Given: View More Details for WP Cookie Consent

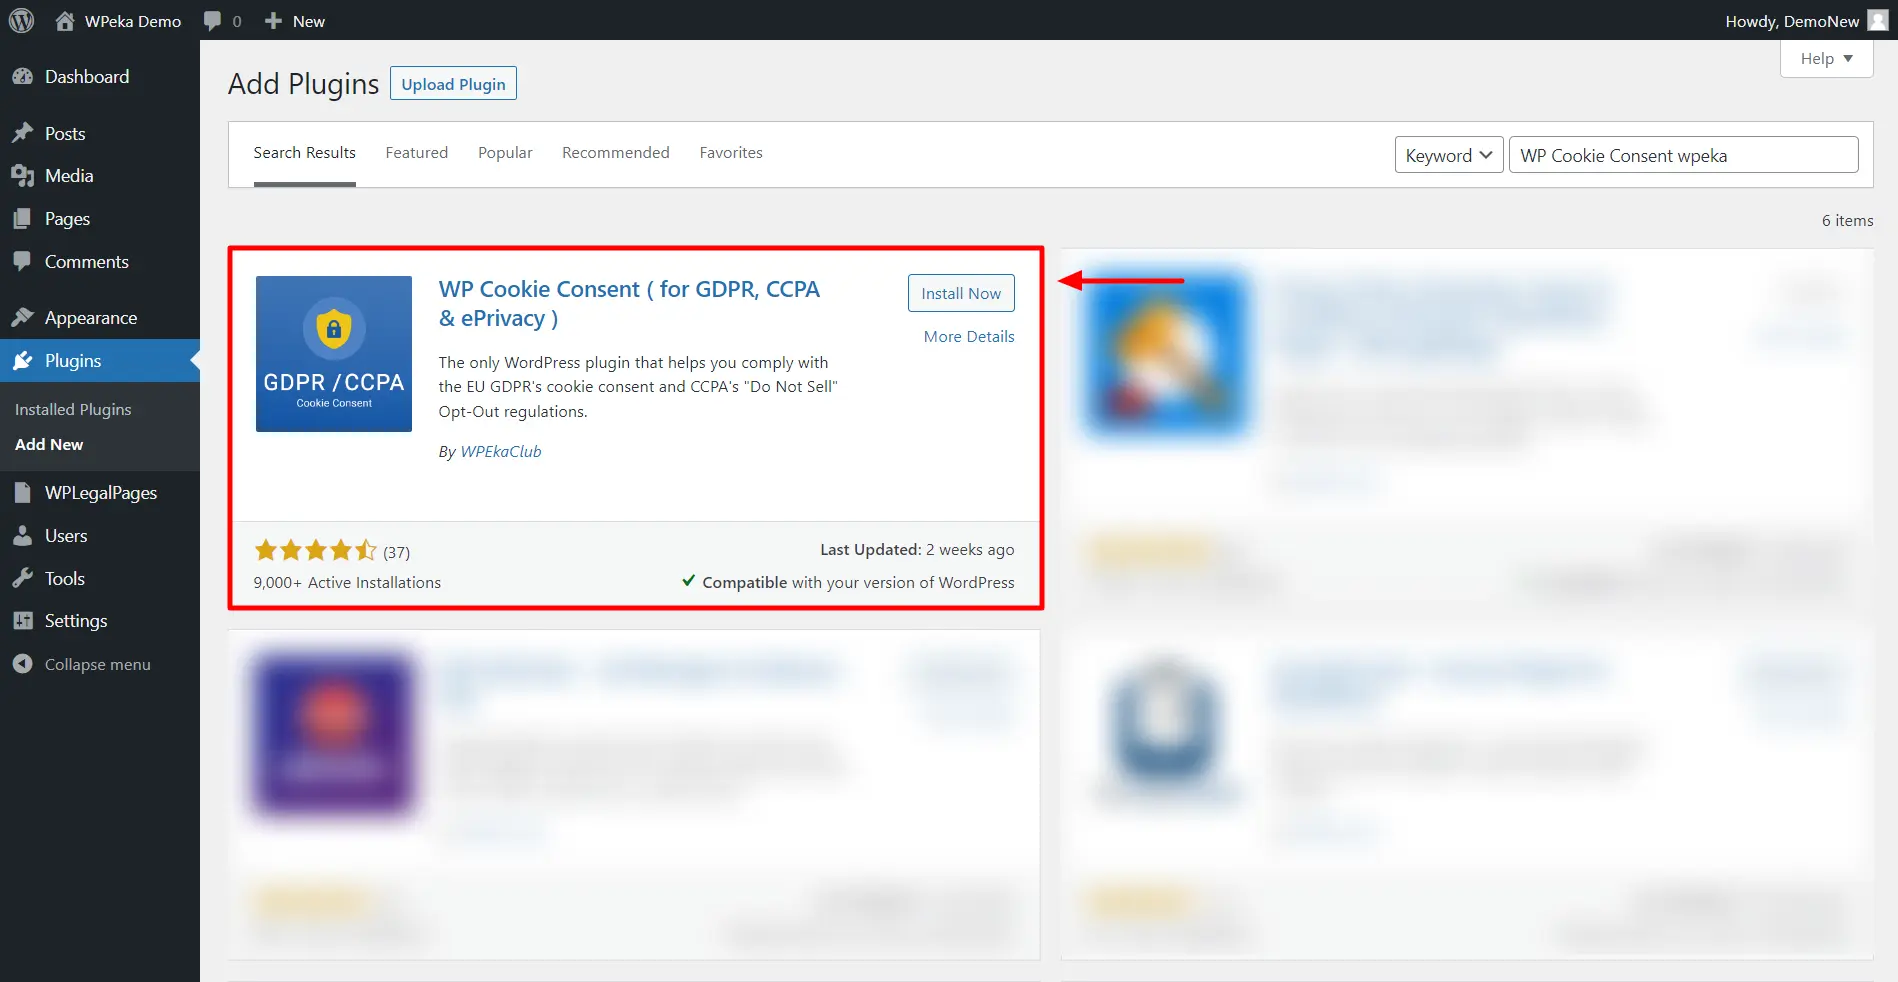Looking at the screenshot, I should point(968,337).
